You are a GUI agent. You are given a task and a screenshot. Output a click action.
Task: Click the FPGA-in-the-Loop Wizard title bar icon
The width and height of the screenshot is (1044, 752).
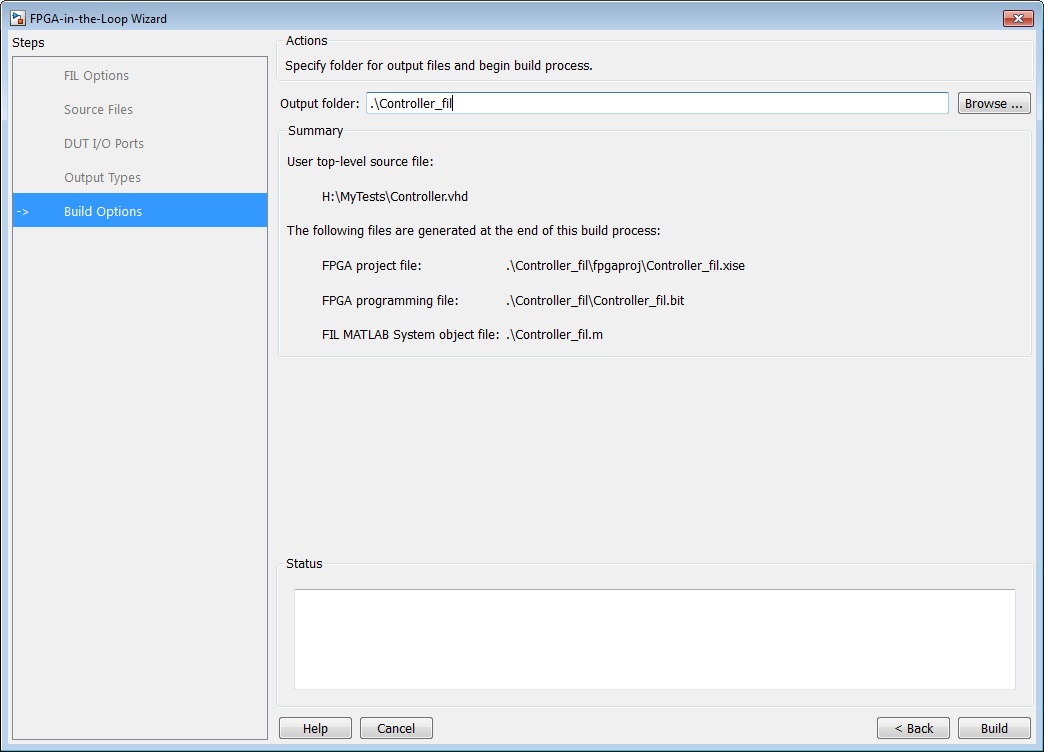[x=18, y=19]
